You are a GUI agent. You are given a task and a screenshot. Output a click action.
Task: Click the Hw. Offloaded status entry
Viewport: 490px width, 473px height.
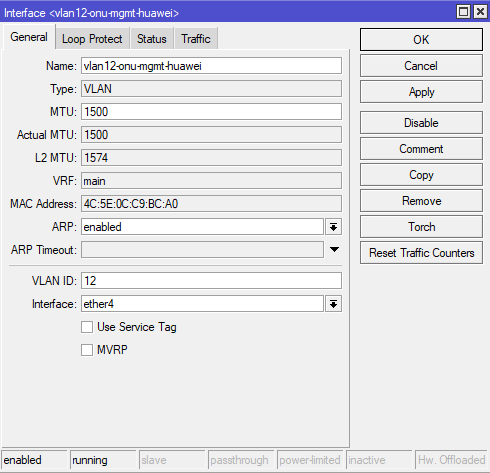451,460
